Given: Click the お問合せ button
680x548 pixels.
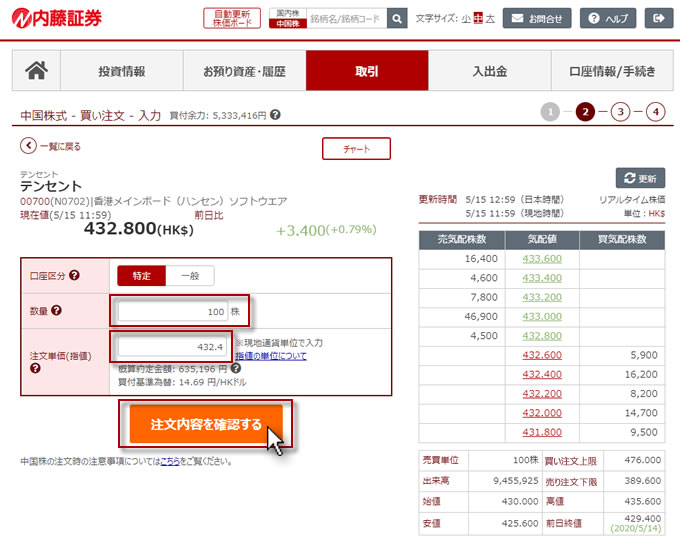Looking at the screenshot, I should (x=537, y=18).
